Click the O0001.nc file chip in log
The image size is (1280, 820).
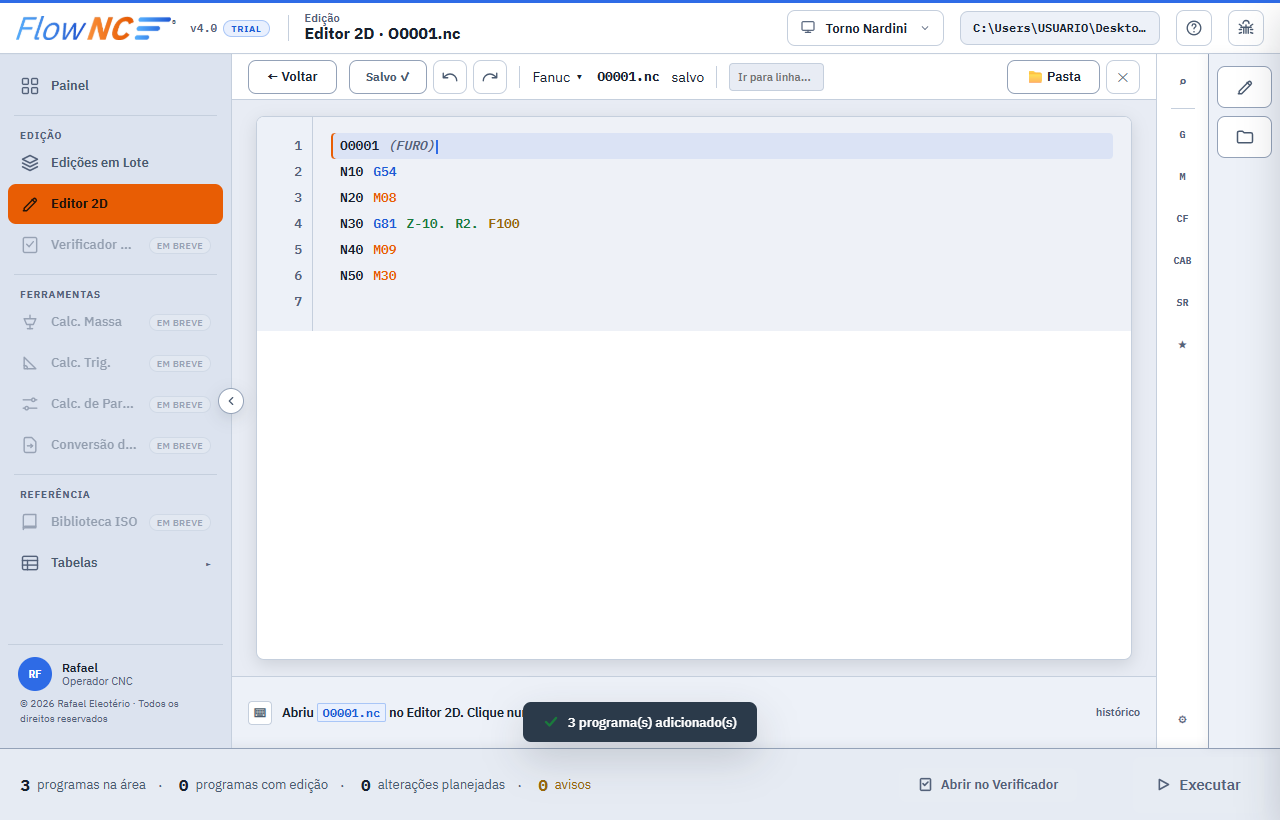click(x=351, y=713)
